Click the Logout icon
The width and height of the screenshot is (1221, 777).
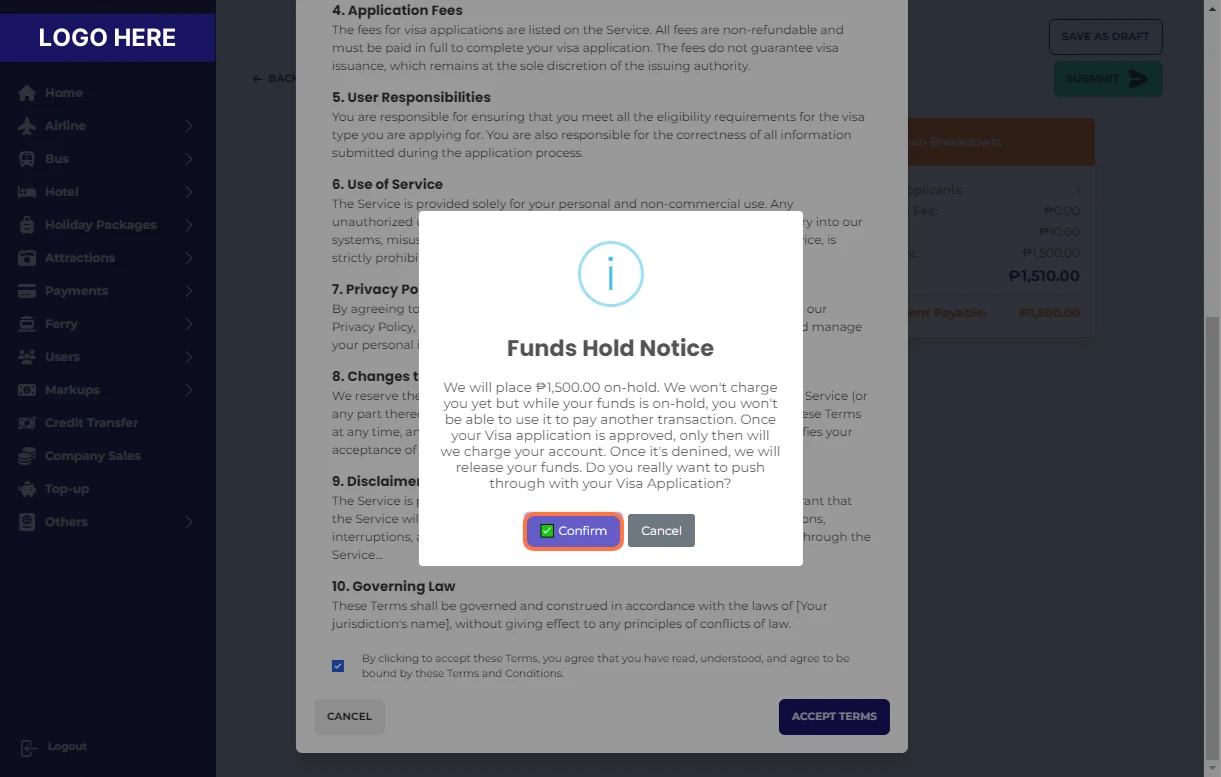(28, 747)
